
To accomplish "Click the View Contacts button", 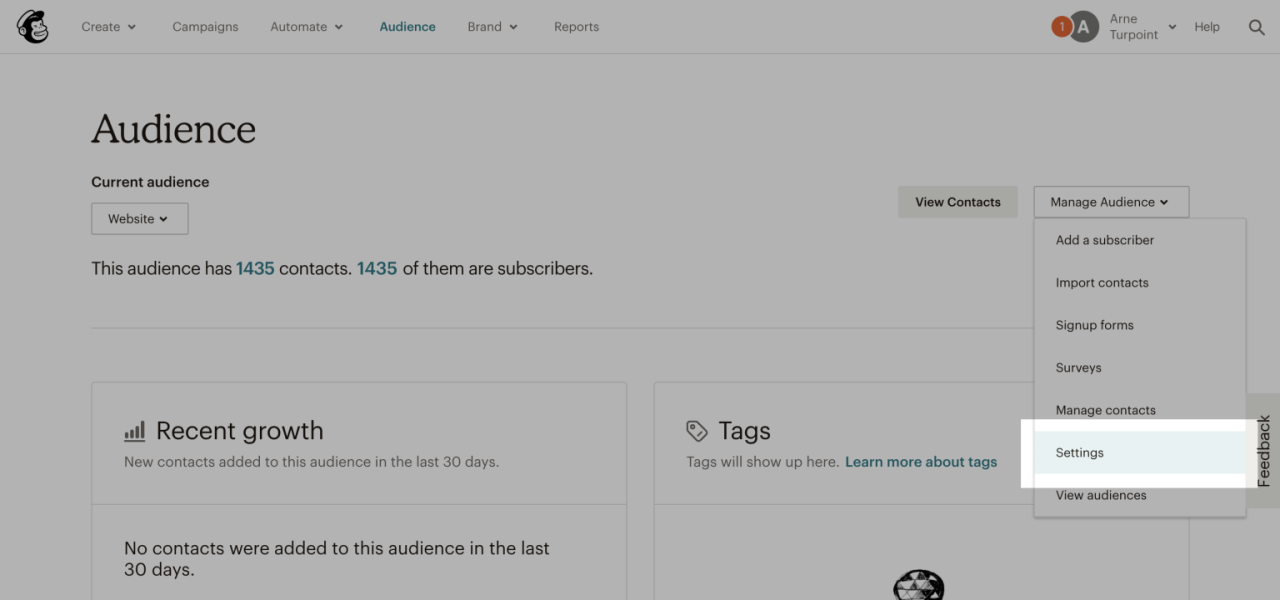I will [x=957, y=202].
